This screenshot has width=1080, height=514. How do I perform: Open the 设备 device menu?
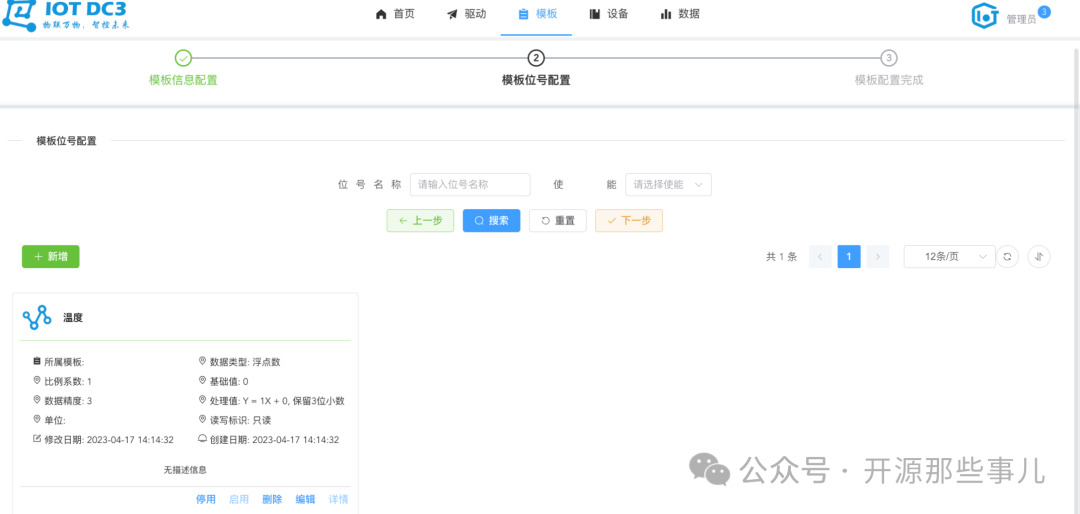point(609,14)
